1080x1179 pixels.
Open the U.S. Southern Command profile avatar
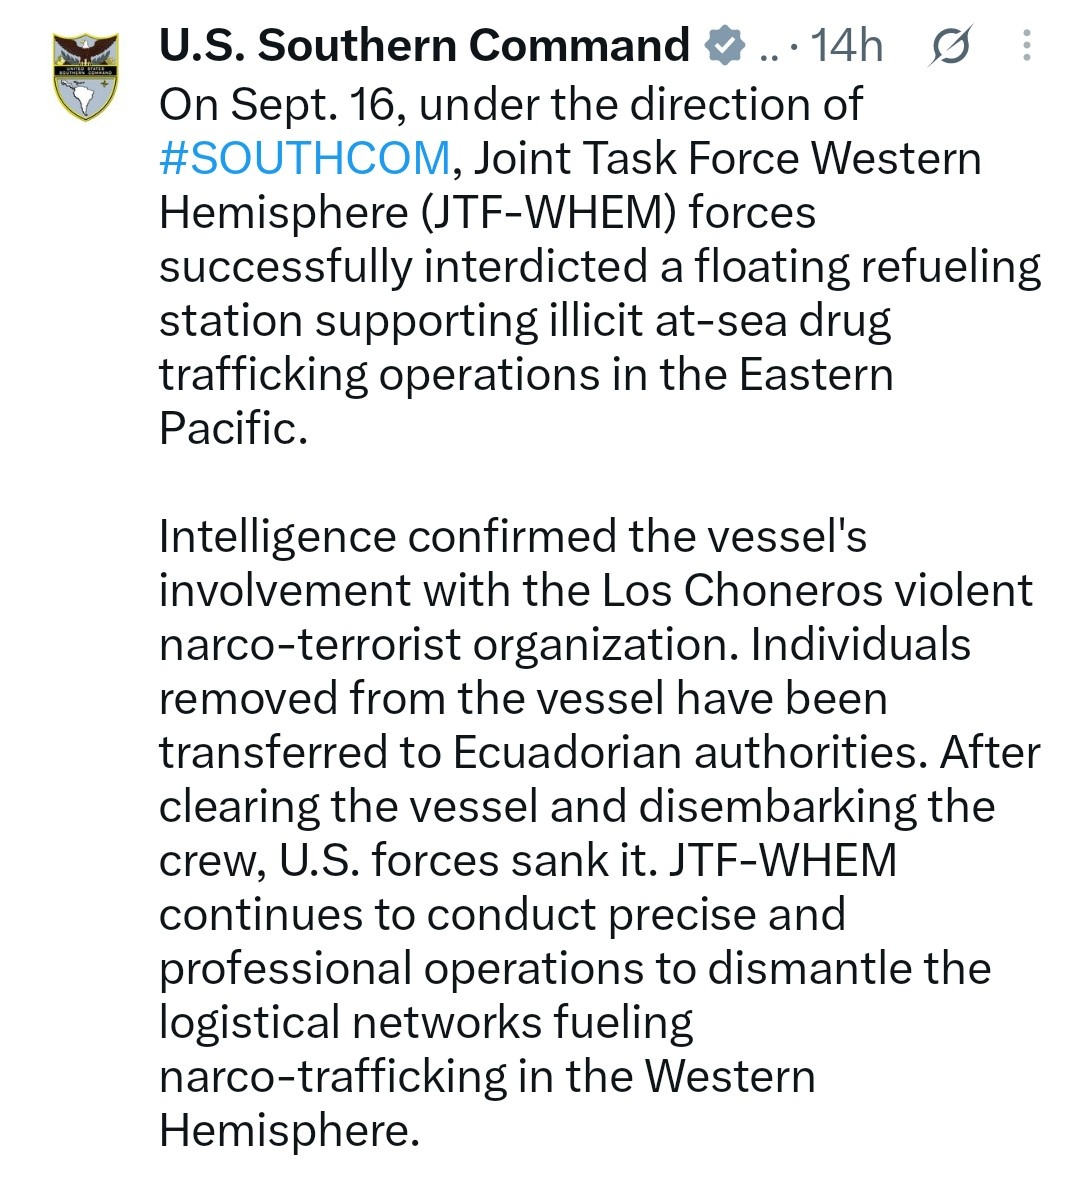pyautogui.click(x=86, y=76)
